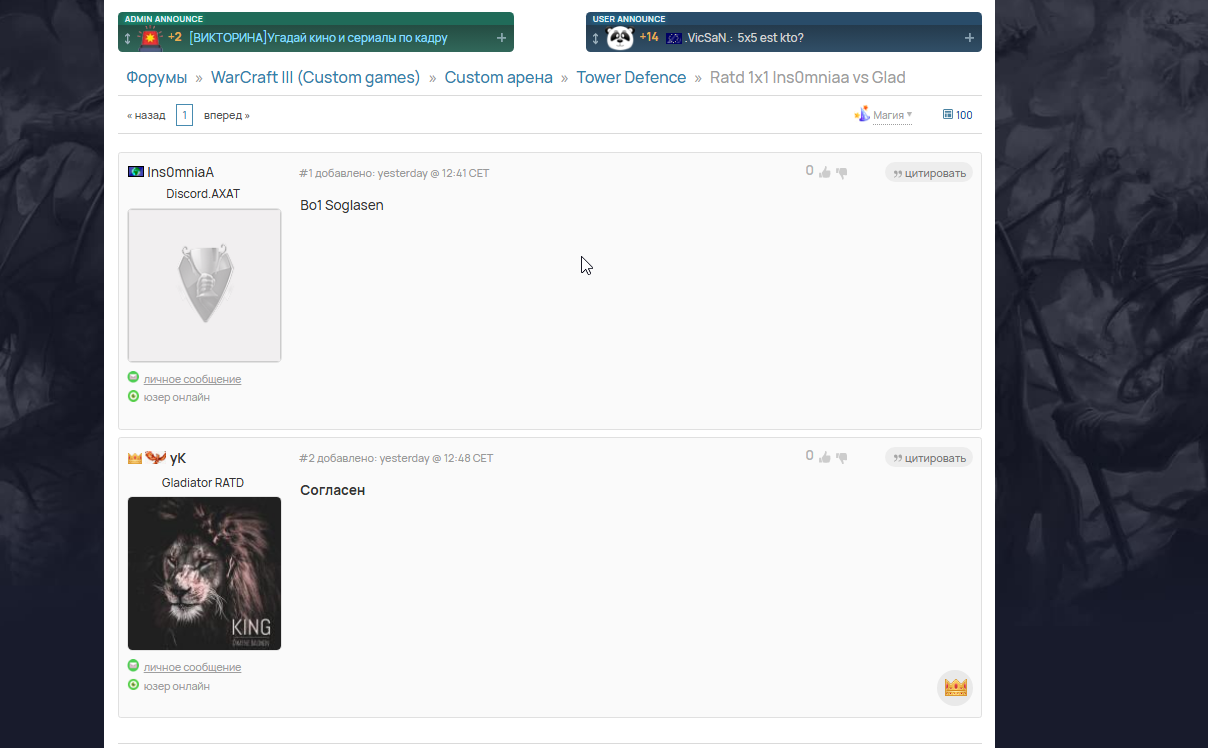Open Custom арена breadcrumb

pos(499,77)
